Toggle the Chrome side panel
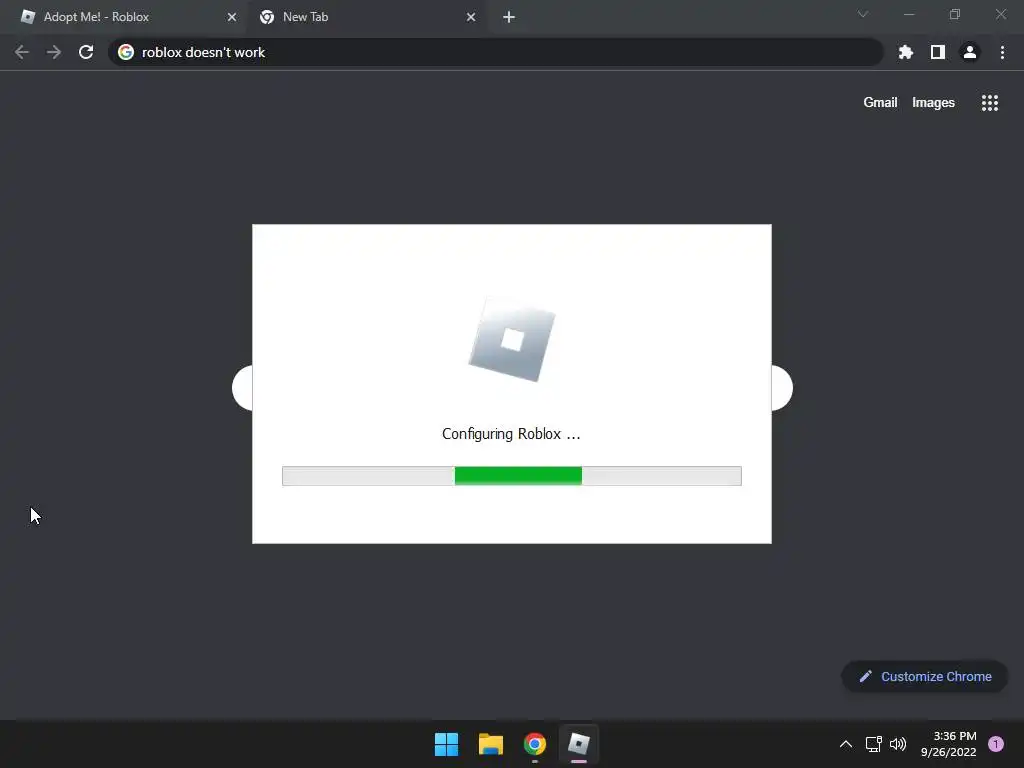The height and width of the screenshot is (768, 1024). coord(938,52)
